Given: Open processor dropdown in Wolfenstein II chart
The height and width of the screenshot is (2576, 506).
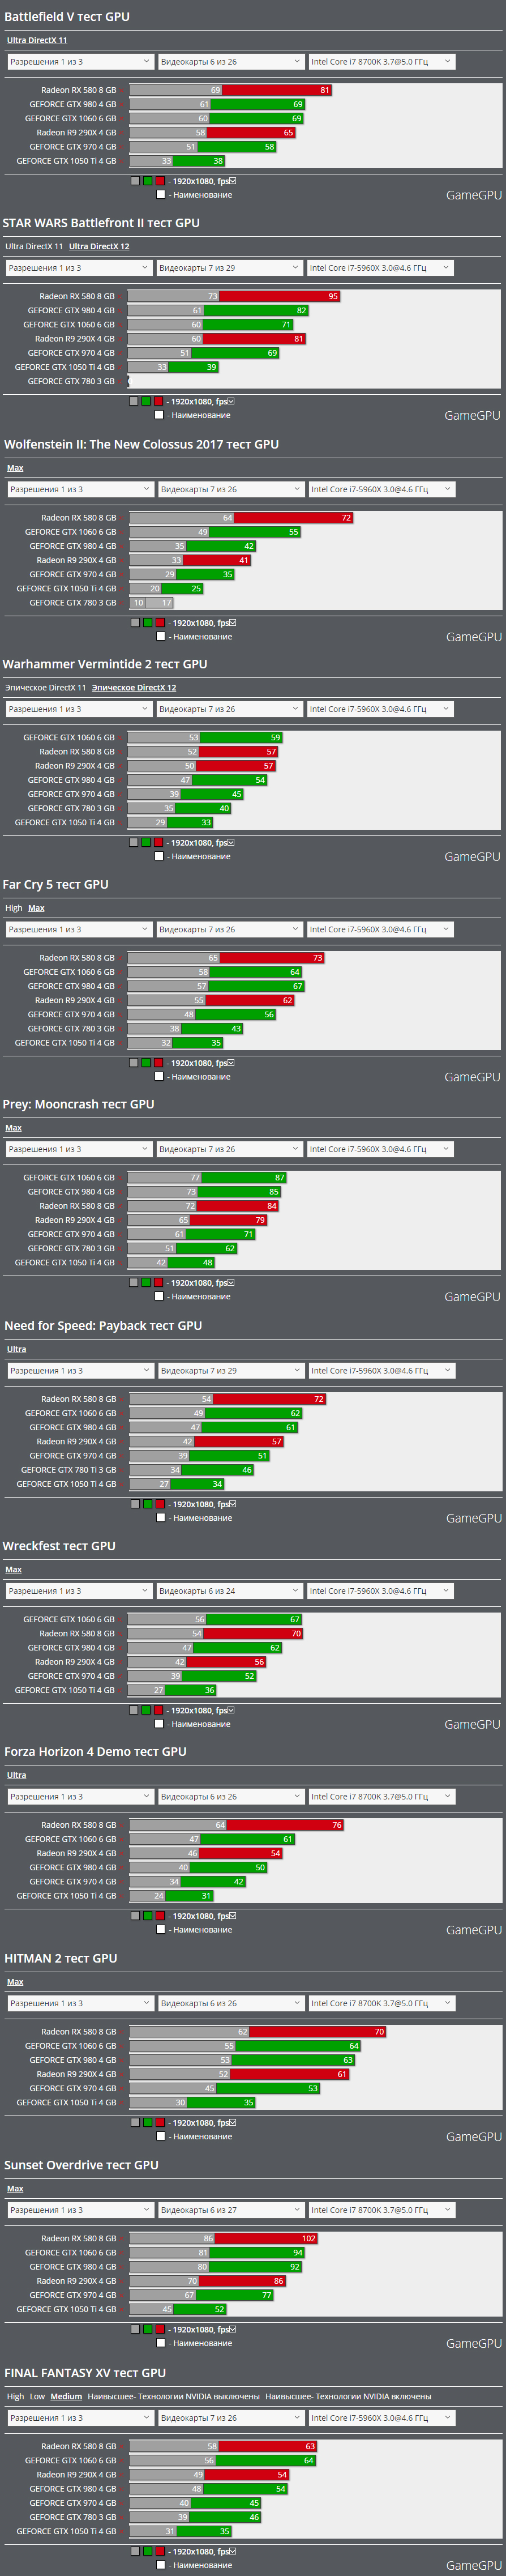Looking at the screenshot, I should click(x=382, y=490).
